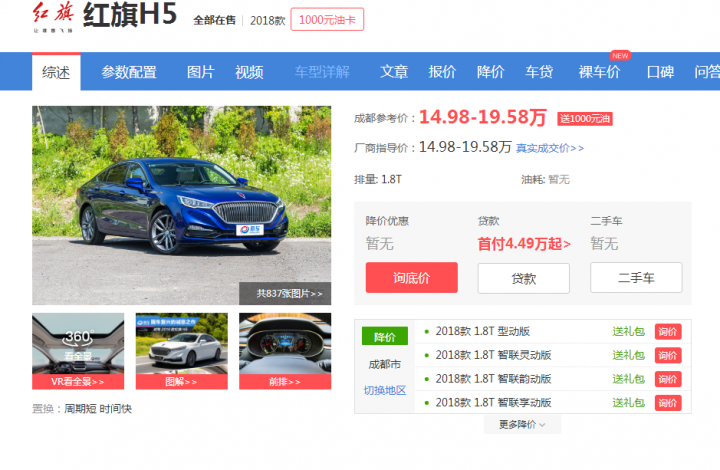The image size is (720, 470).
Task: Click 送礼包 for 智联灵动版
Action: click(629, 355)
